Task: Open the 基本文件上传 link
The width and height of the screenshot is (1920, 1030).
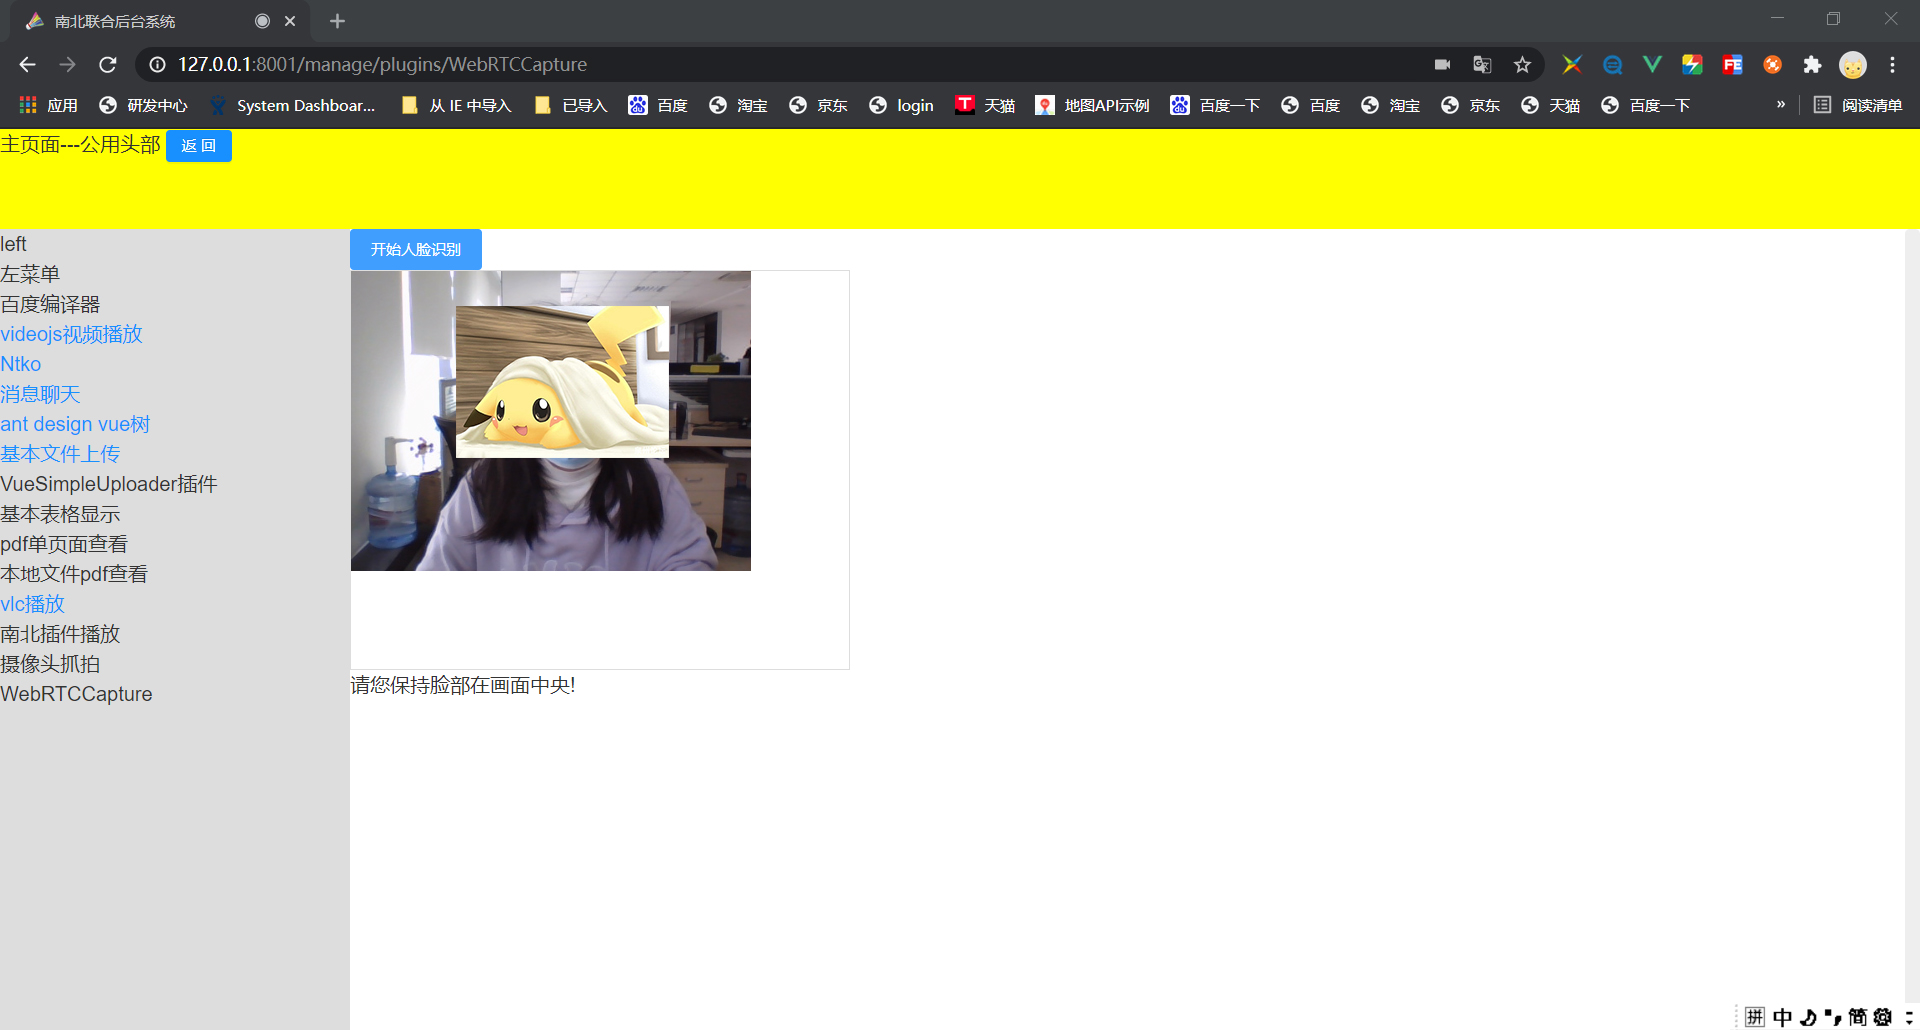Action: (x=60, y=454)
